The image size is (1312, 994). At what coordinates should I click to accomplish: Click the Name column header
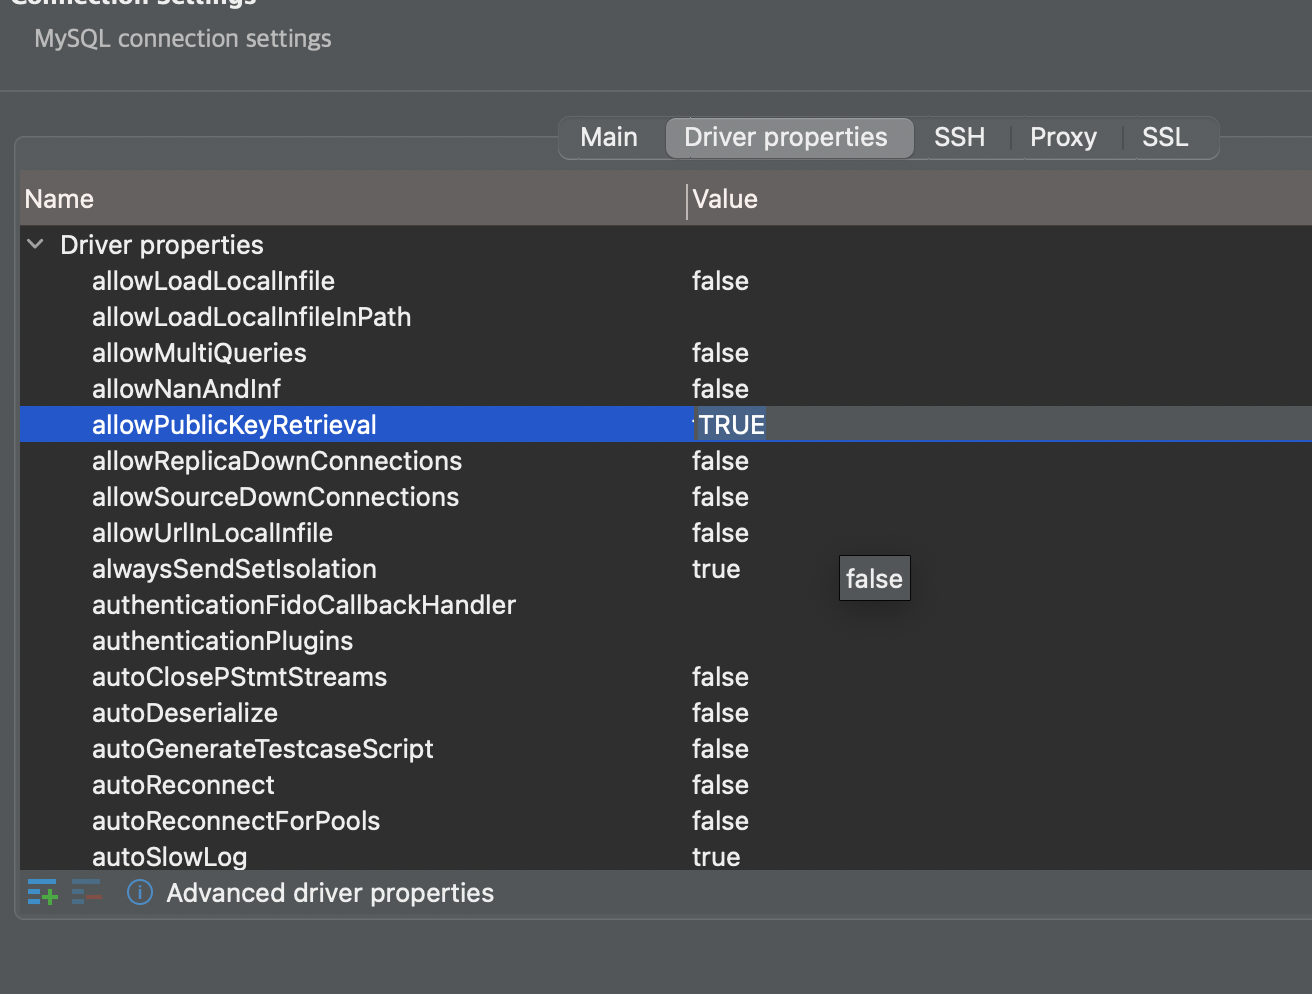(x=352, y=199)
